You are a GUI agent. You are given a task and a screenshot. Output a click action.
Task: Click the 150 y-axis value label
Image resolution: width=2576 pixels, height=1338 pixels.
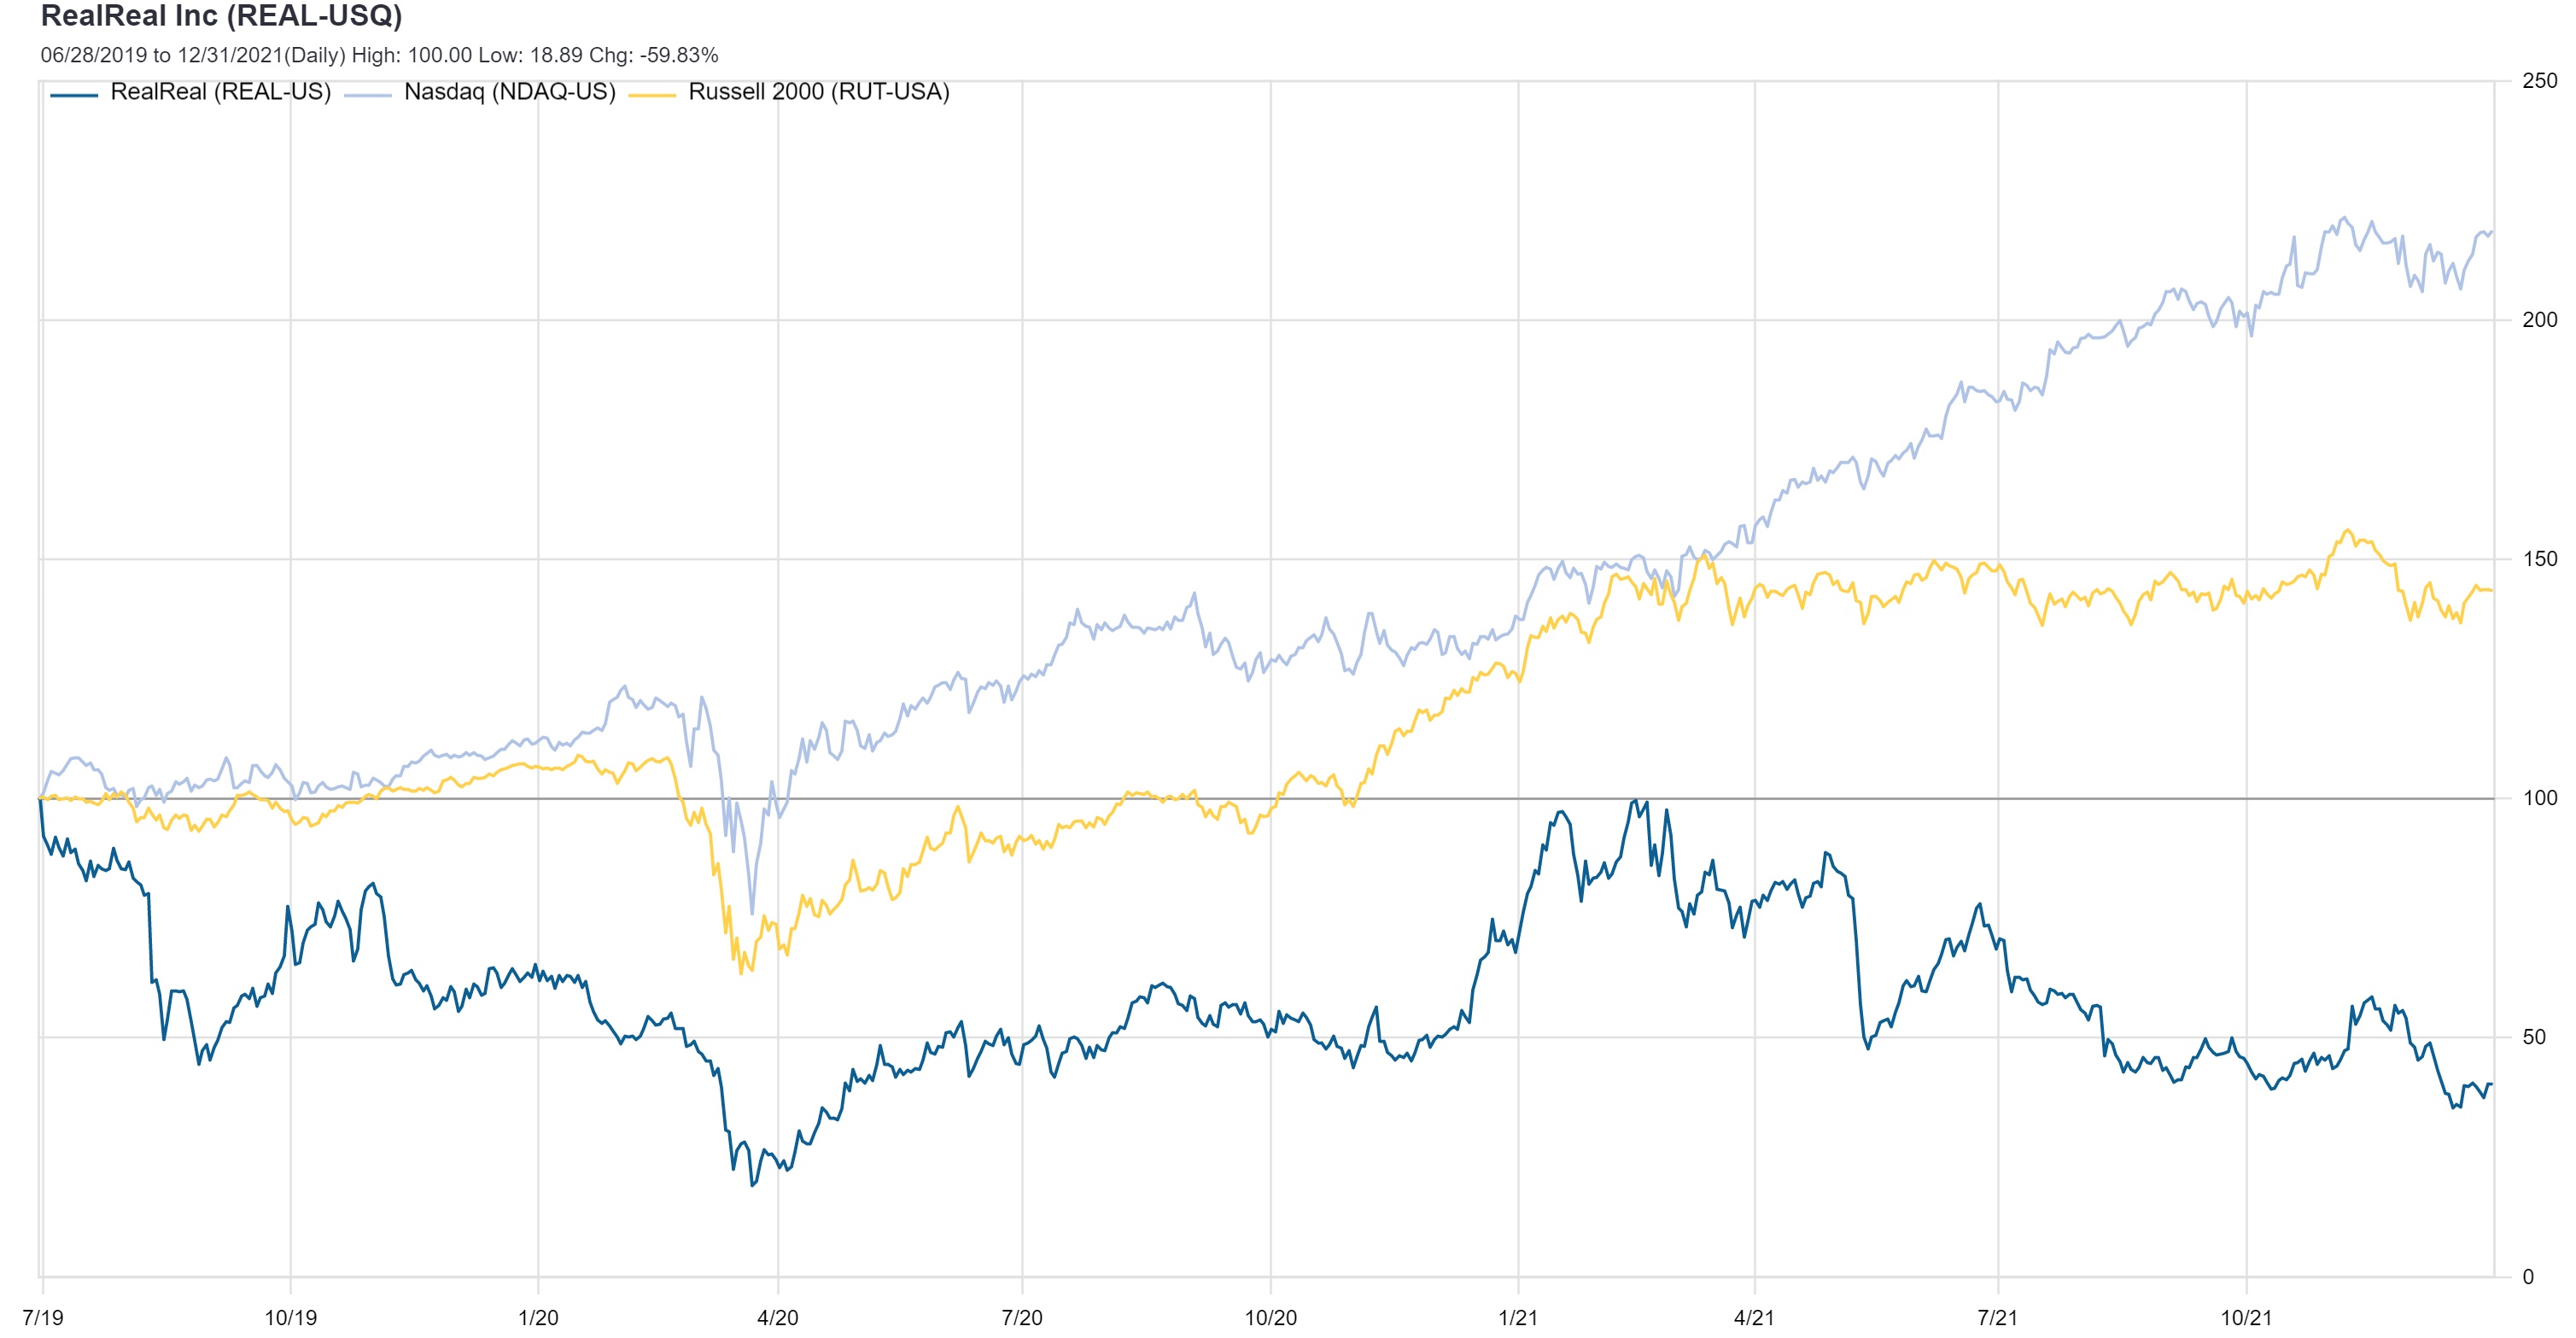tap(2539, 559)
